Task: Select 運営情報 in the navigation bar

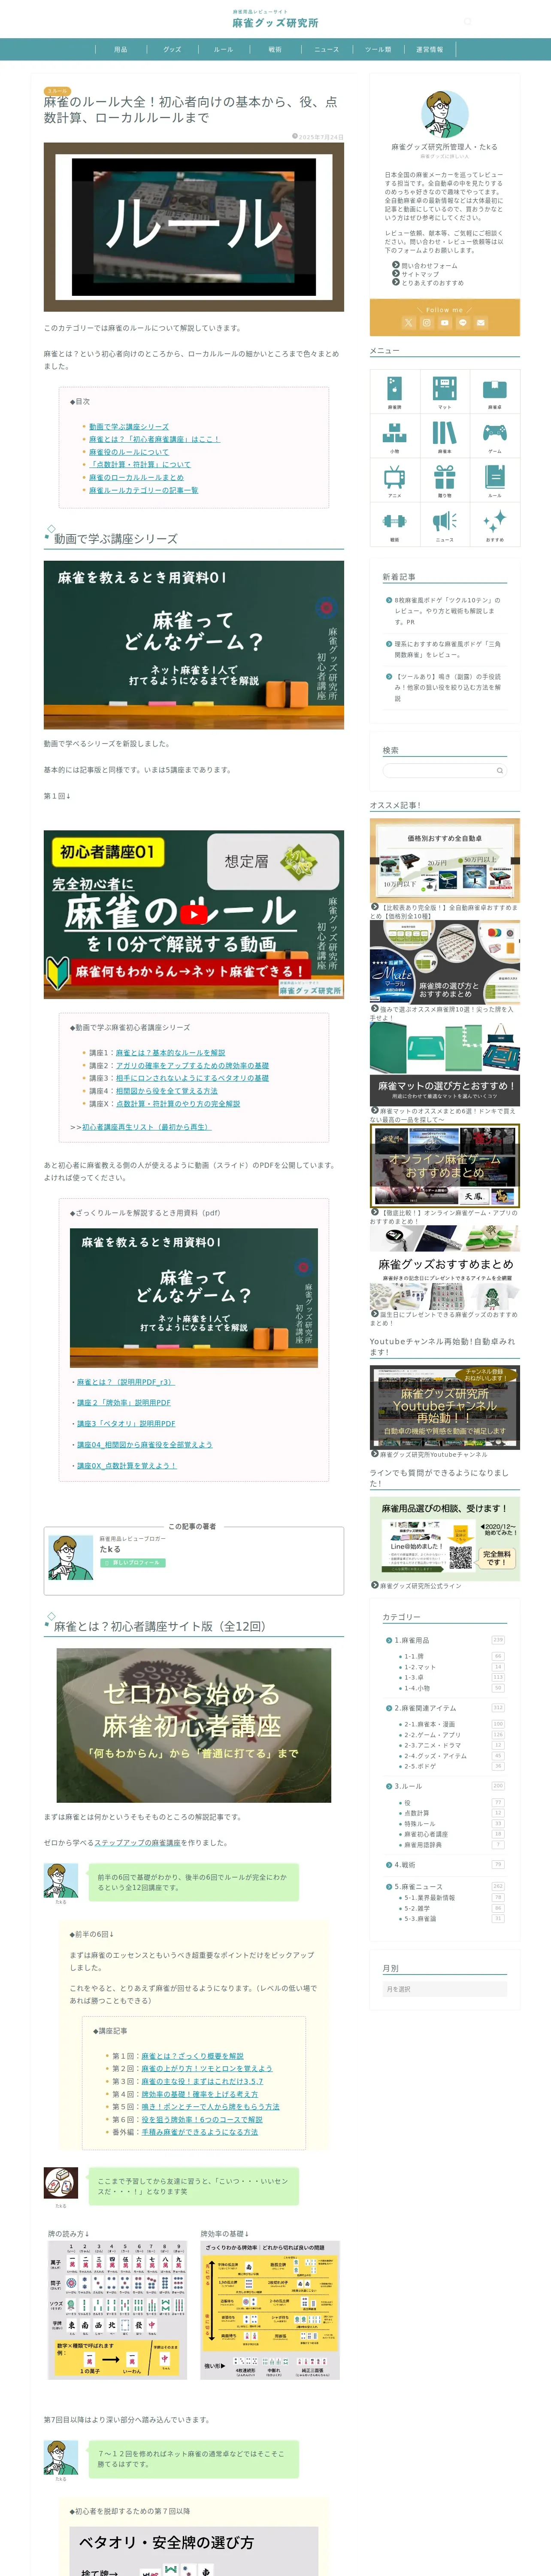Action: pos(429,49)
